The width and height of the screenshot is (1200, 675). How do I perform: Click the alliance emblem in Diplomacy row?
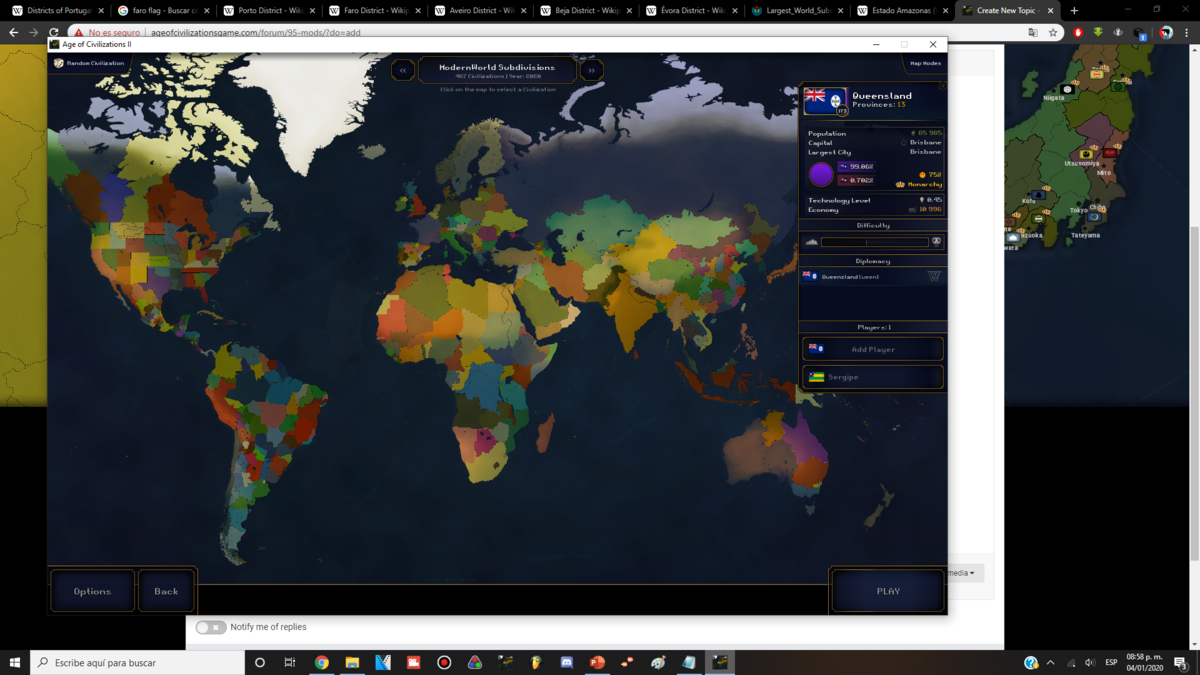coord(934,276)
